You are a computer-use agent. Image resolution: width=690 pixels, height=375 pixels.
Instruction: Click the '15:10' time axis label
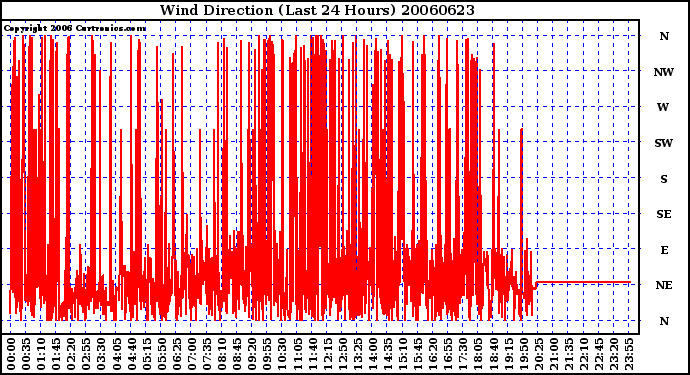coord(403,354)
